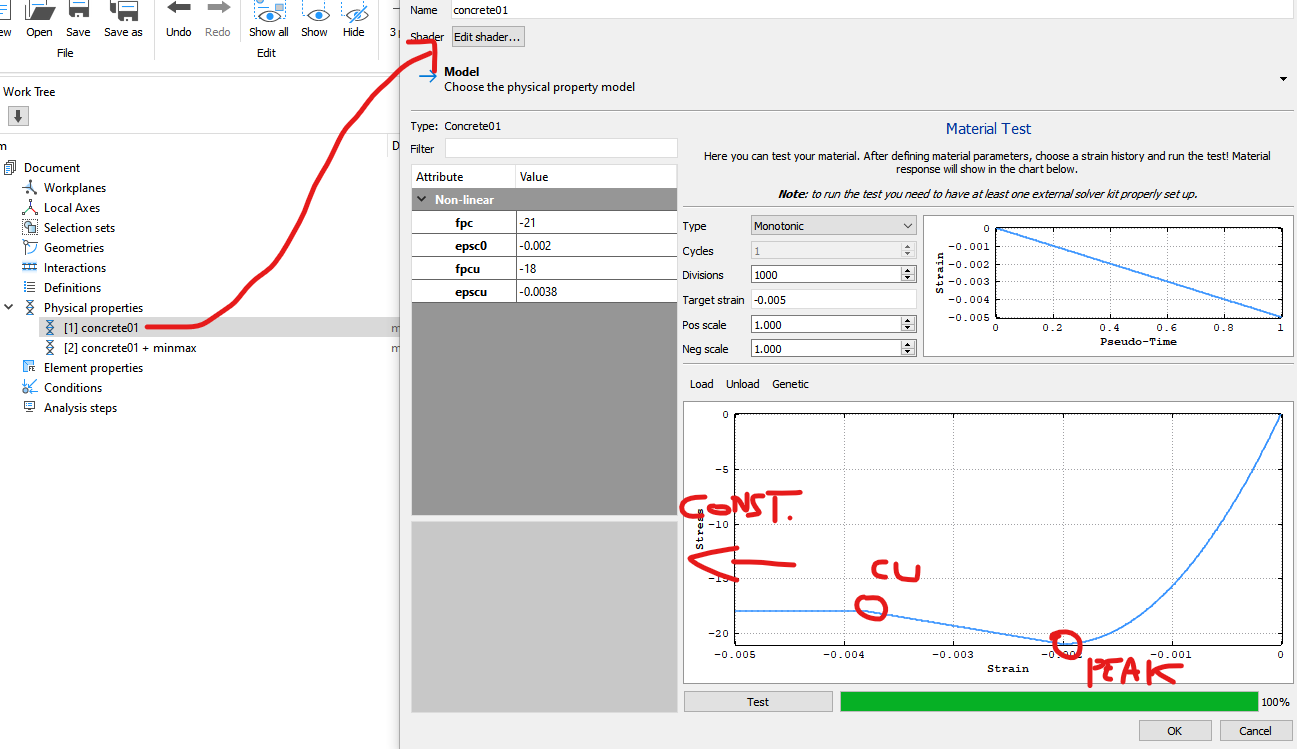Viewport: 1297px width, 749px height.
Task: Click the Value column header
Action: [x=597, y=177]
